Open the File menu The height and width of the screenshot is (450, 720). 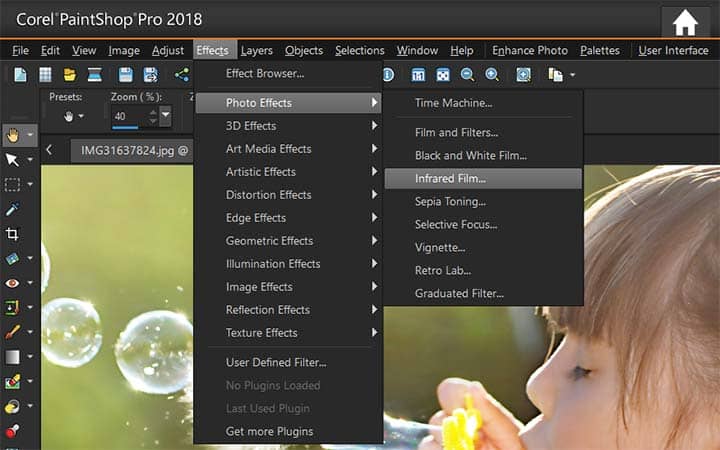pos(20,51)
